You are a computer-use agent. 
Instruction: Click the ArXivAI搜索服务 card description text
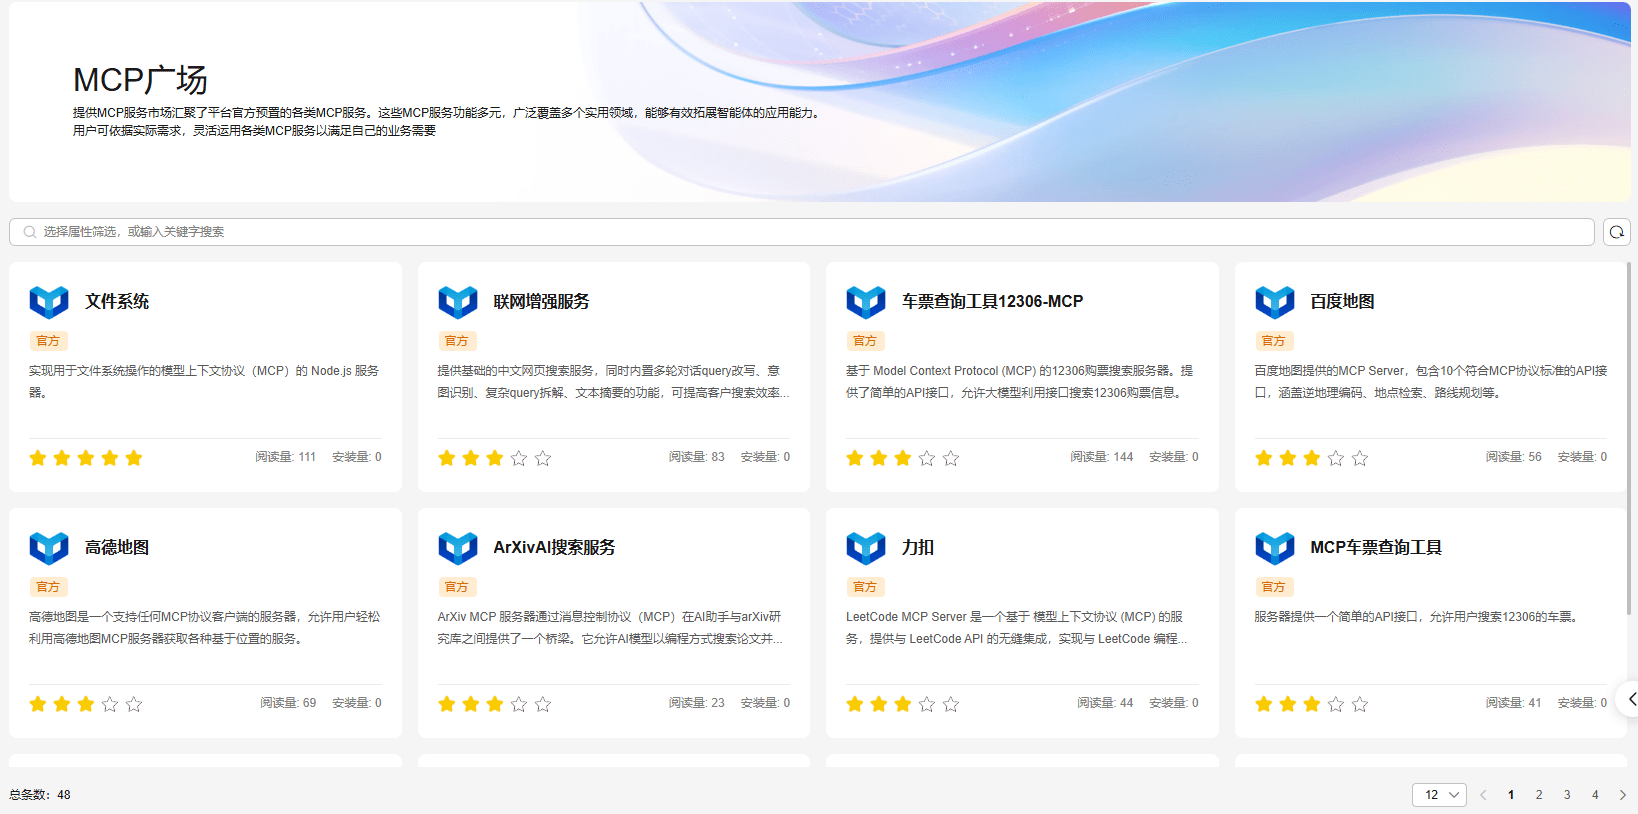tap(610, 628)
